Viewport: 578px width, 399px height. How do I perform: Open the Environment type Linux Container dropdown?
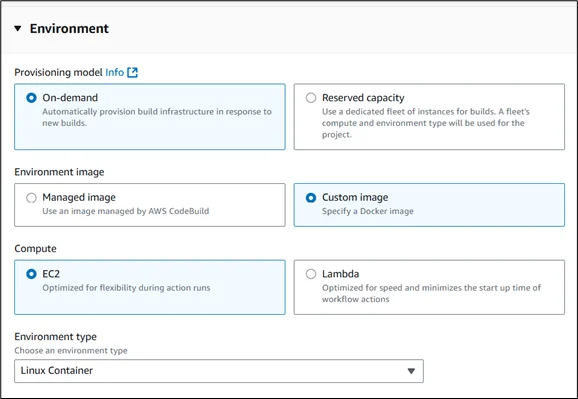[x=219, y=371]
